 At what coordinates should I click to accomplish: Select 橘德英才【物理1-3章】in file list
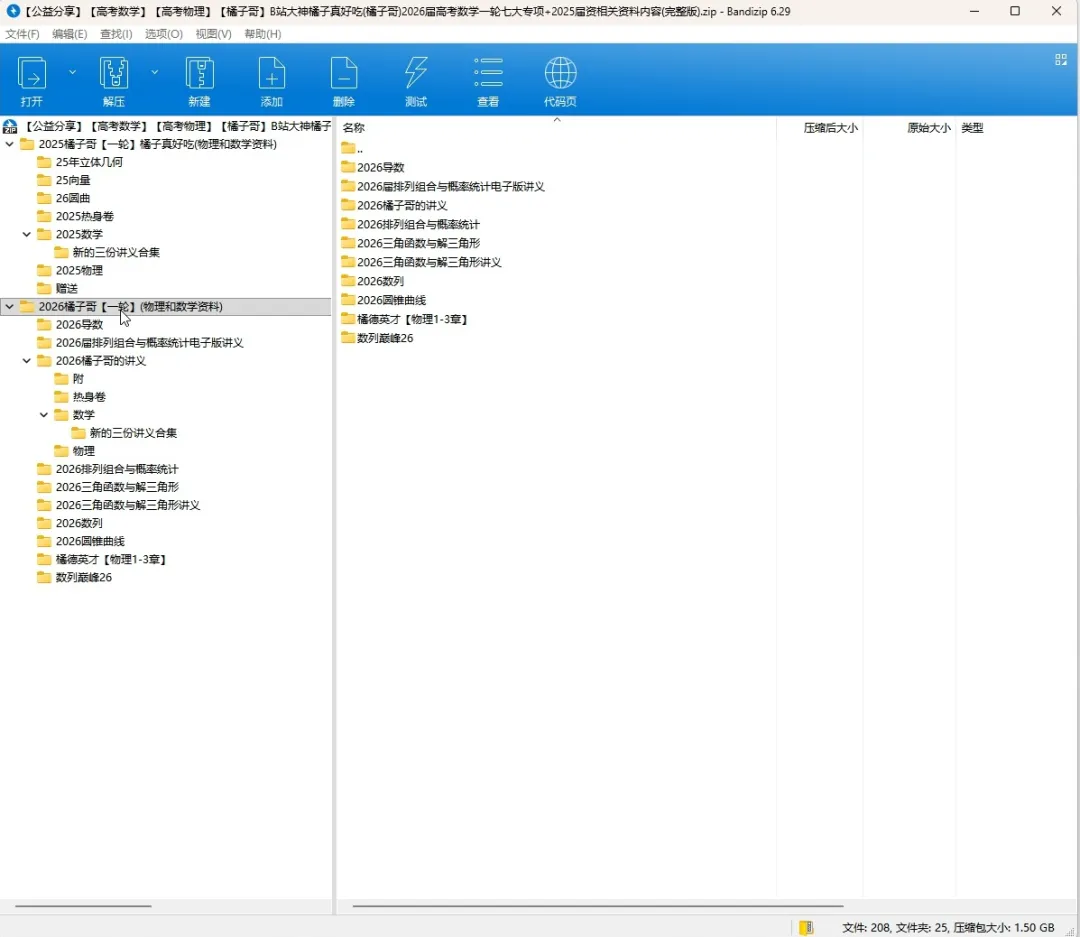pyautogui.click(x=405, y=319)
